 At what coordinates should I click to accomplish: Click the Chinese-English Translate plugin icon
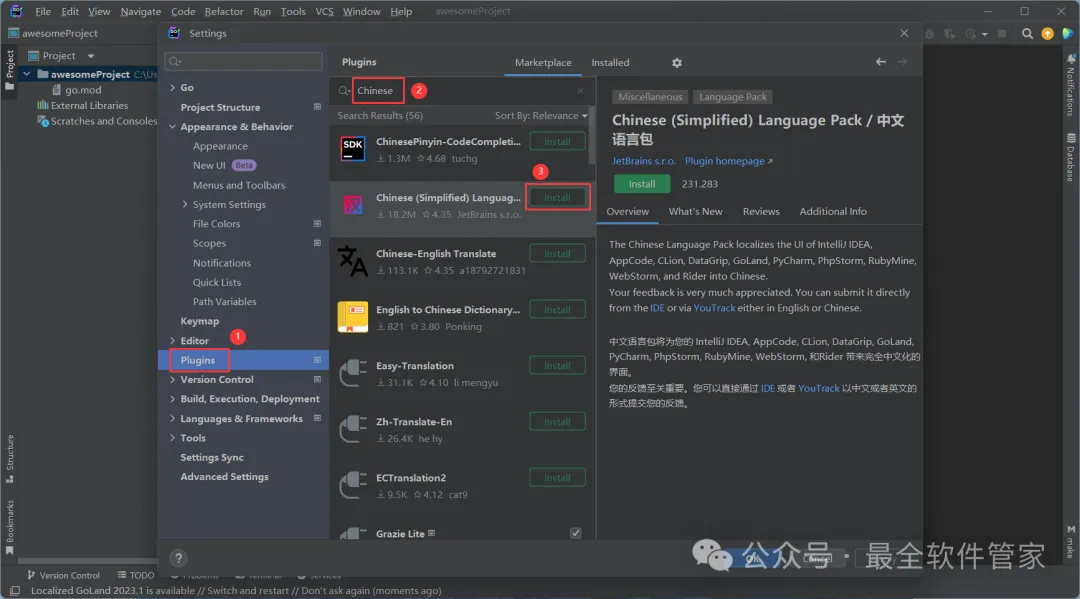353,261
